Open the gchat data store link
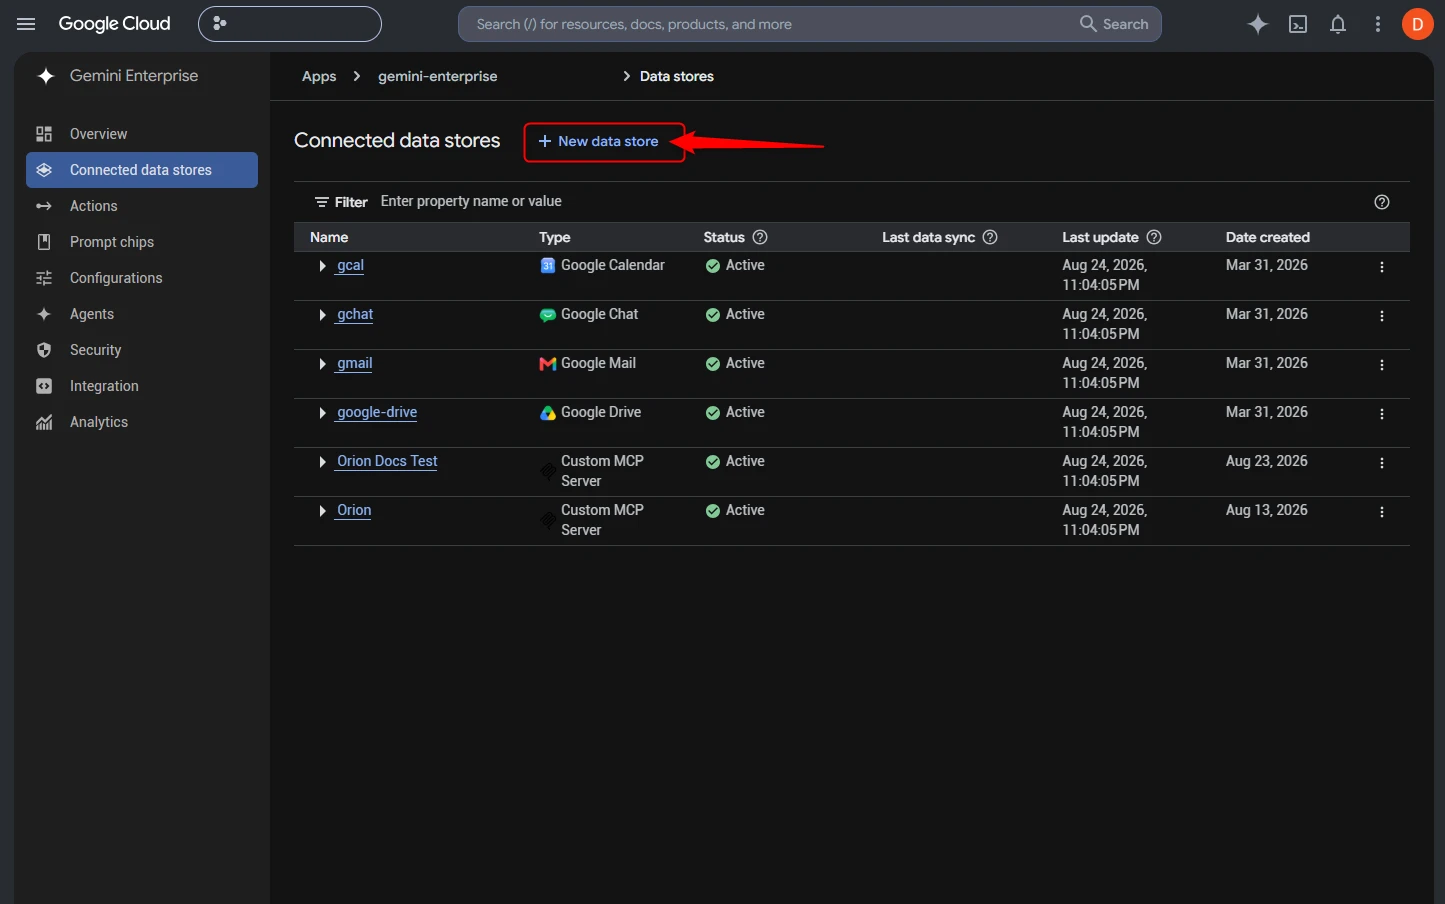 355,314
